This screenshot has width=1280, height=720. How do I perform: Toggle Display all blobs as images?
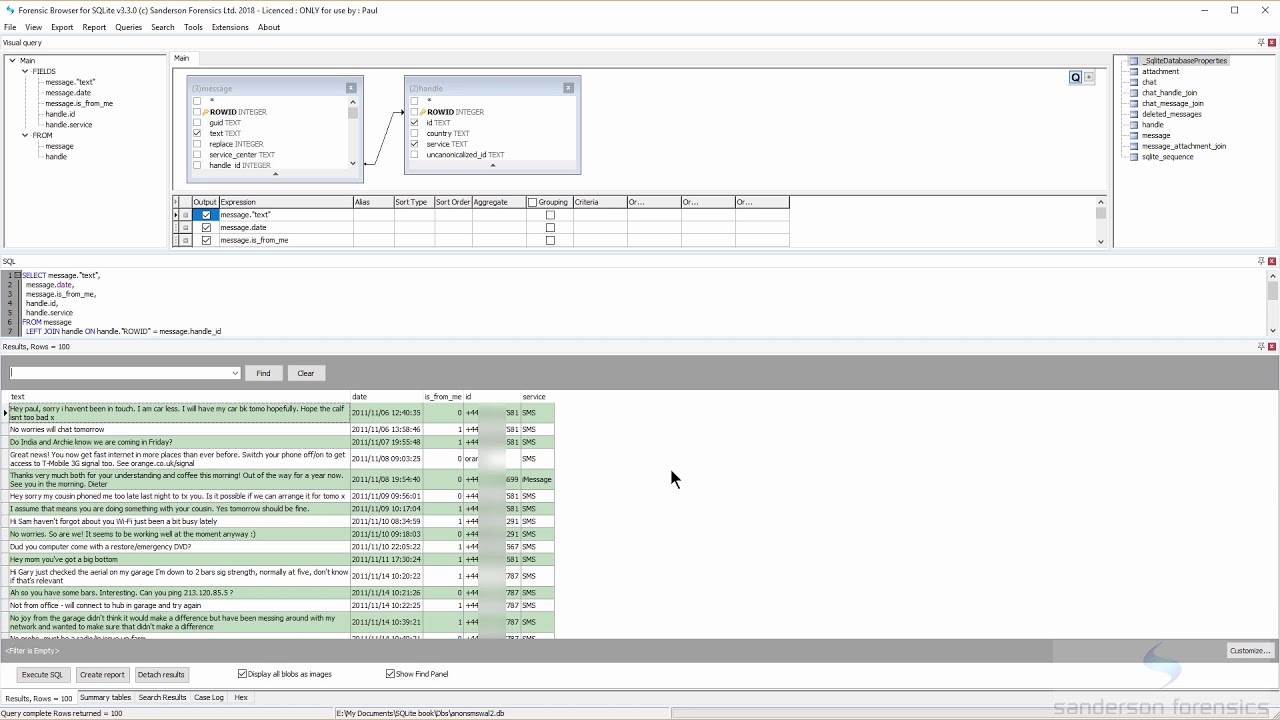pos(243,674)
